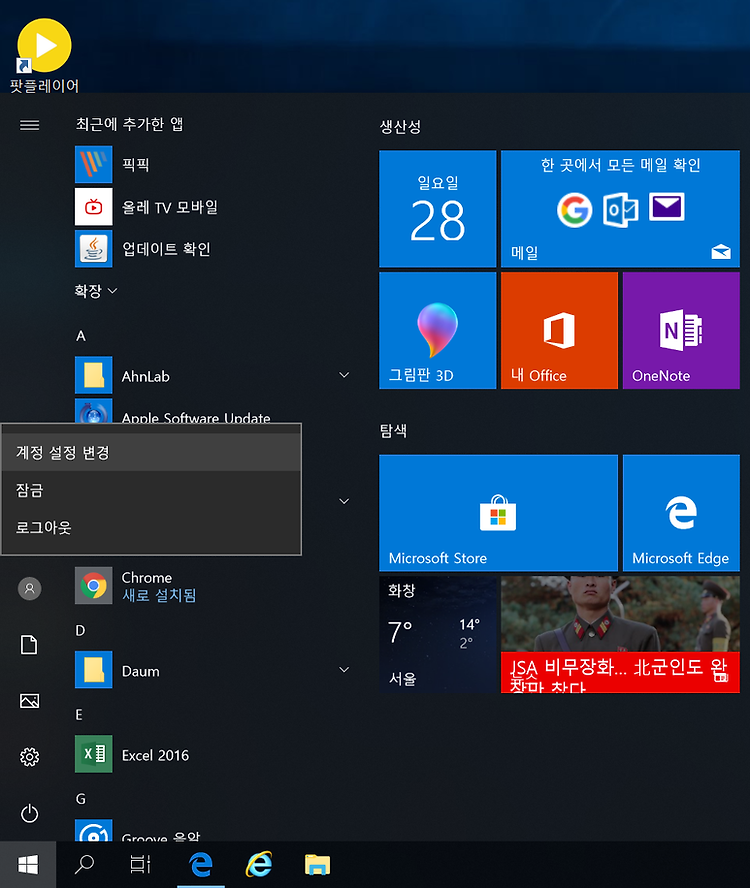Open Edge from the taskbar
Screen dimensions: 750x888
pyautogui.click(x=201, y=864)
